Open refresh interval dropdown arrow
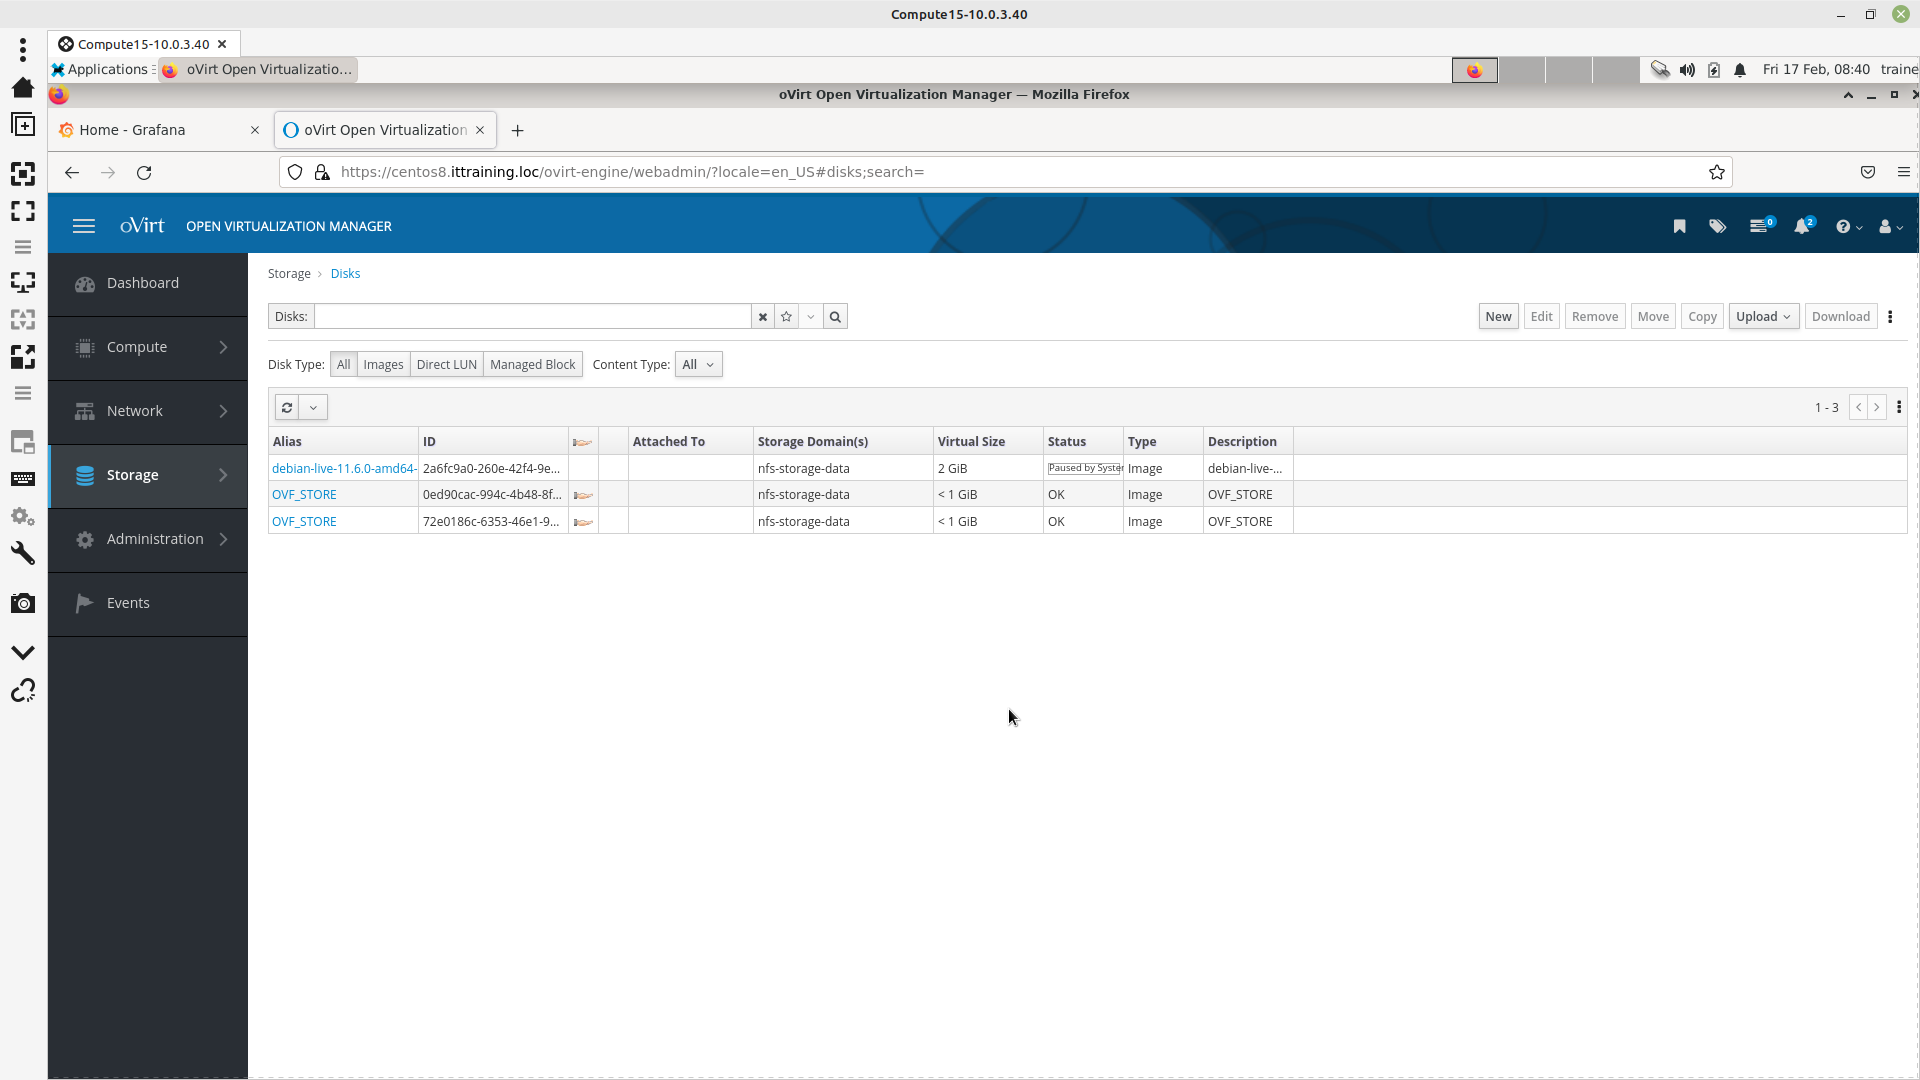This screenshot has height=1080, width=1920. click(313, 408)
